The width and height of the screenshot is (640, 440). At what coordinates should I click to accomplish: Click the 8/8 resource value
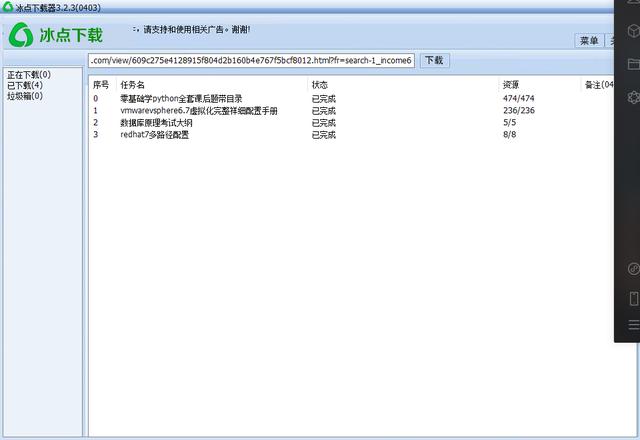pyautogui.click(x=509, y=134)
